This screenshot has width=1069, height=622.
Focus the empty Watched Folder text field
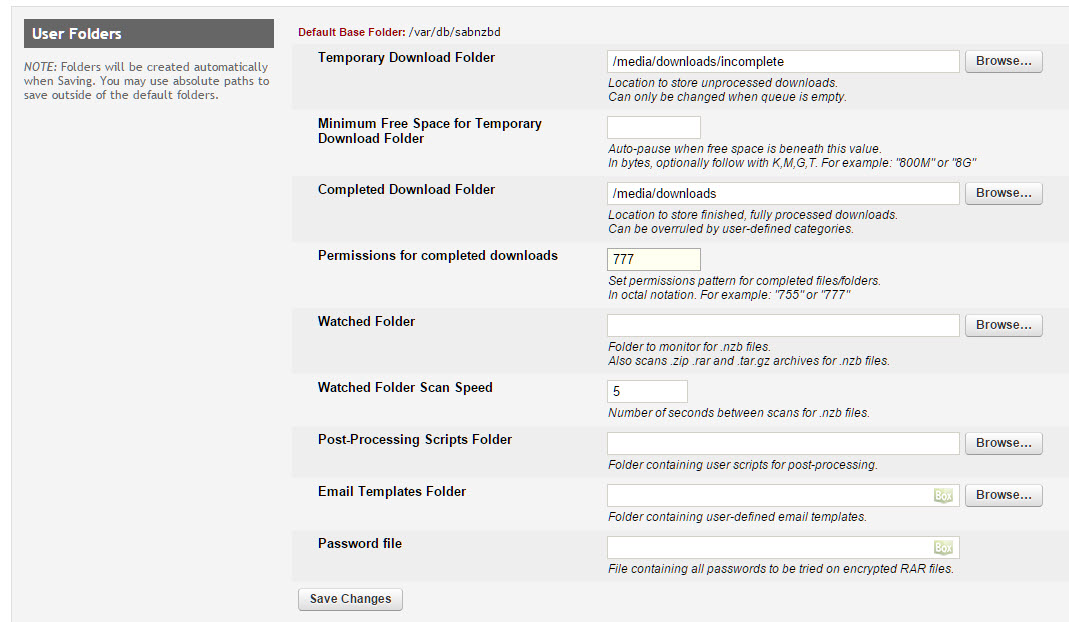tap(783, 325)
